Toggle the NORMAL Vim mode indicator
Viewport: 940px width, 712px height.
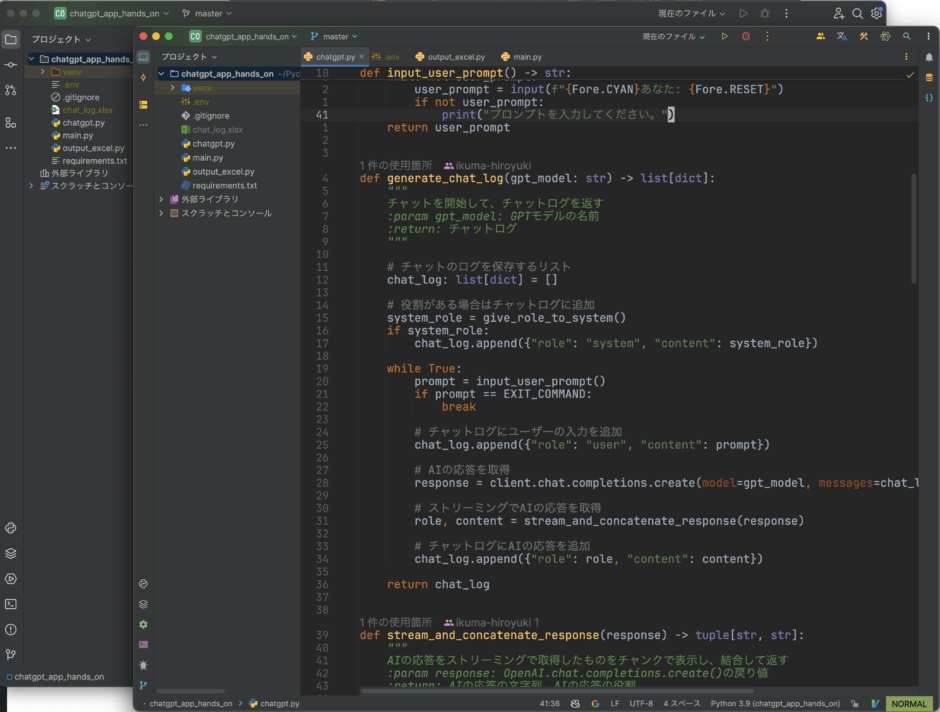908,703
